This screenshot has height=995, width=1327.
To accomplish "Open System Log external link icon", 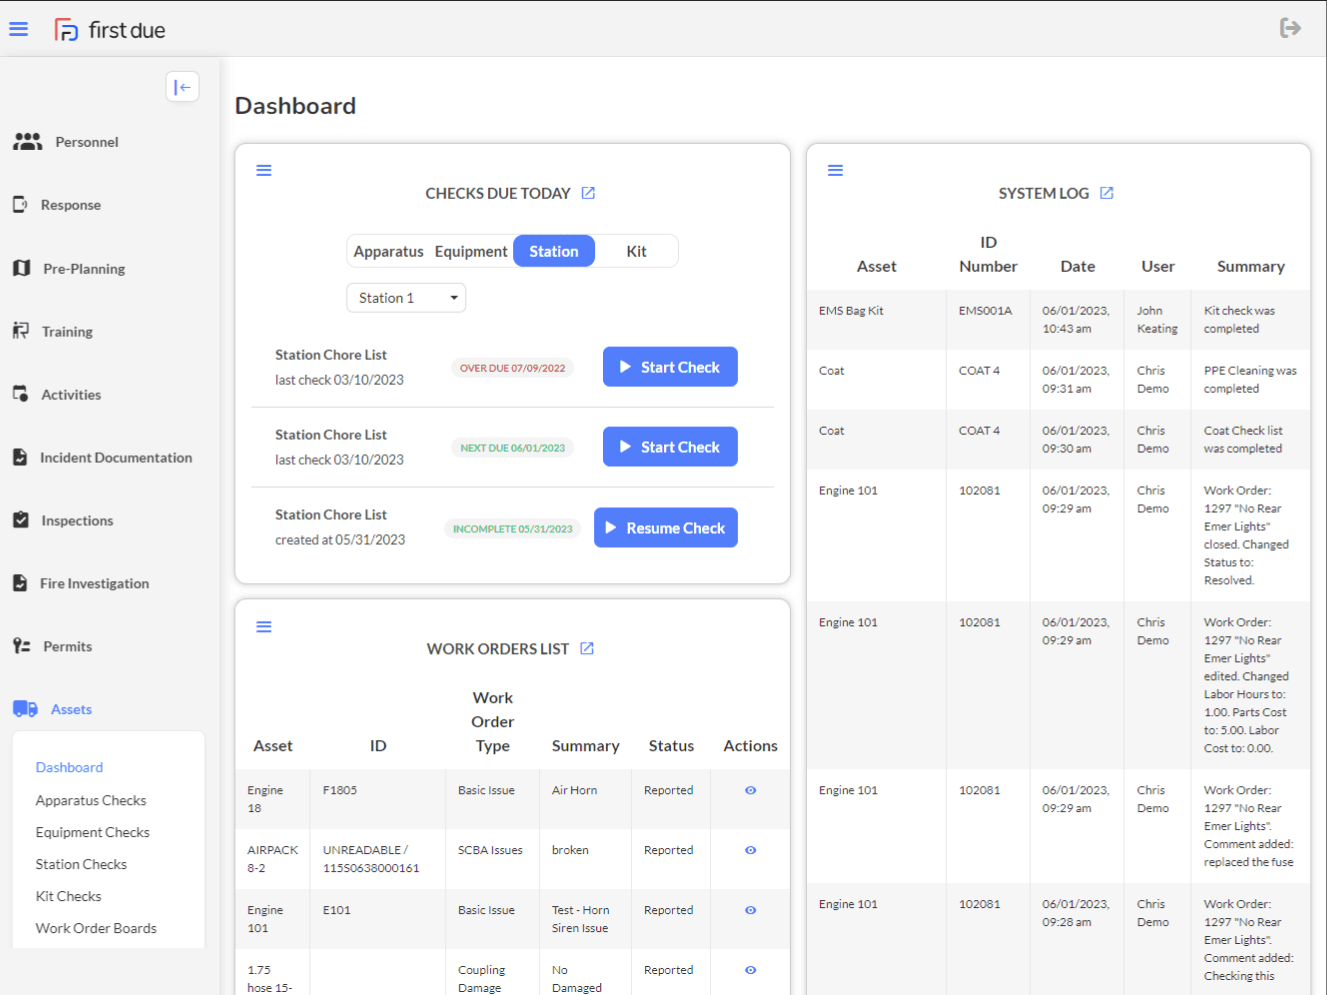I will (x=1106, y=193).
